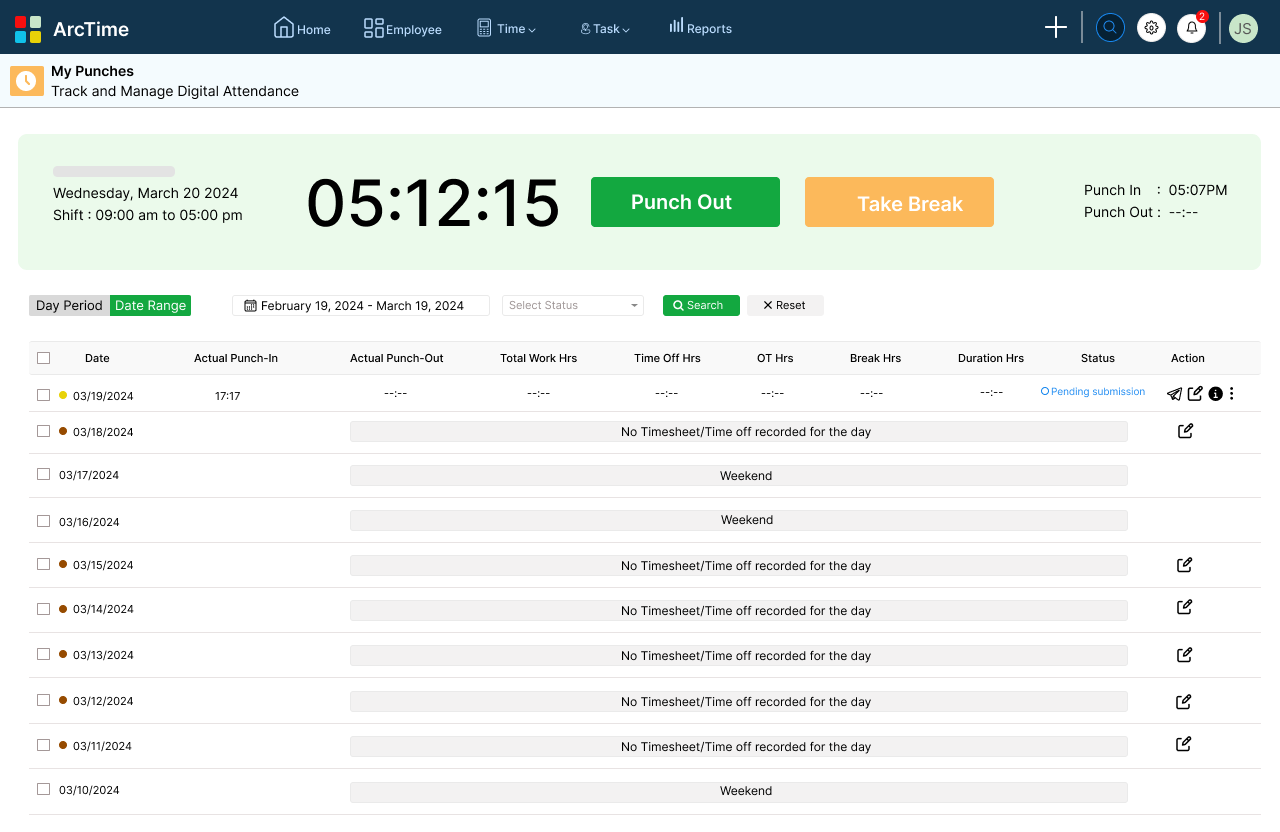Open ArcTime search
The image size is (1280, 832).
click(1110, 27)
